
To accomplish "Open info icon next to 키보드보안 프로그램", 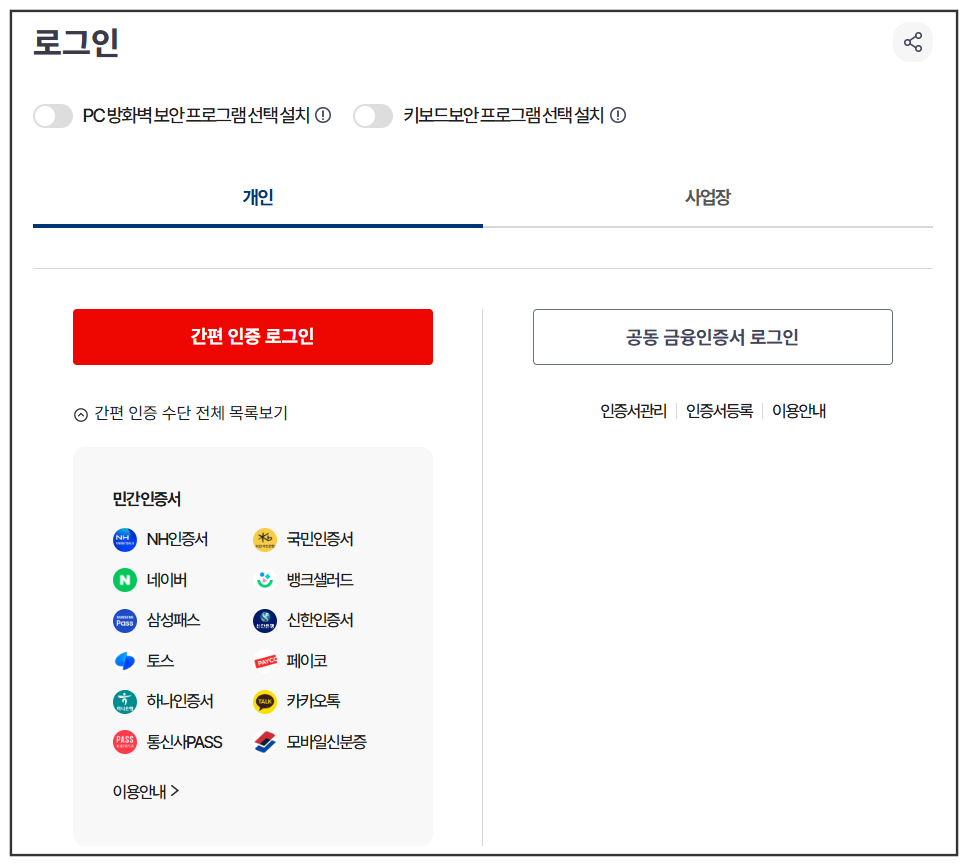I will (618, 115).
